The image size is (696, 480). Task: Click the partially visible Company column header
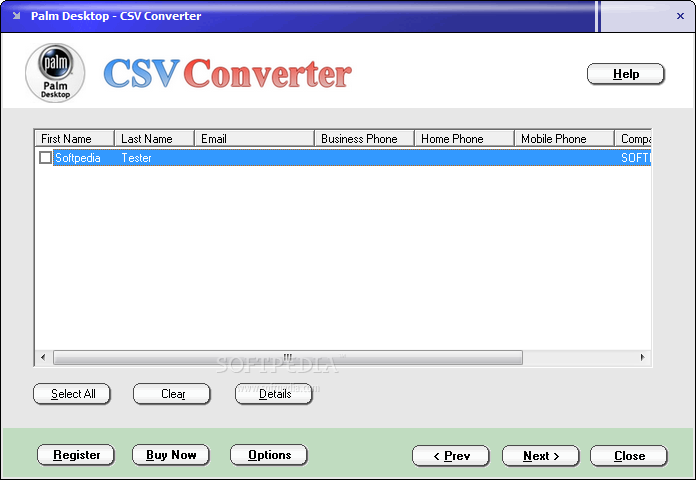pyautogui.click(x=633, y=139)
